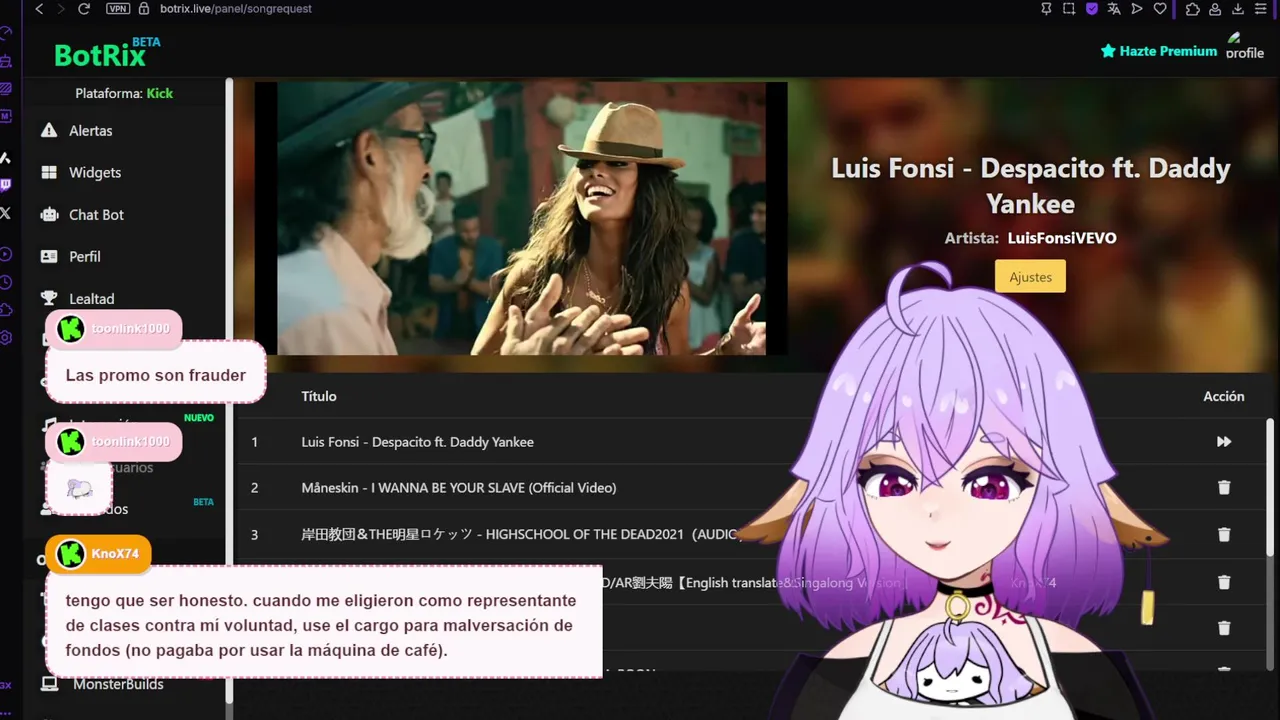
Task: Click the Widgets grid icon
Action: point(49,173)
